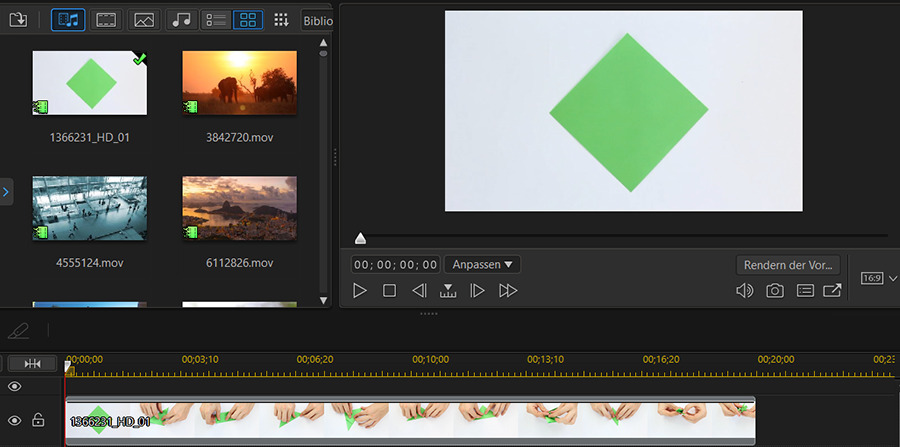The image size is (900, 447).
Task: Click timeline ruler at 00;16;20
Action: coord(661,360)
